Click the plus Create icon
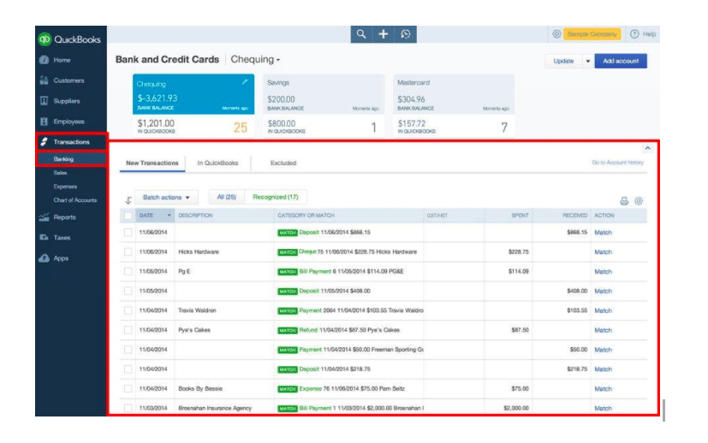The height and width of the screenshot is (443, 708). [383, 34]
